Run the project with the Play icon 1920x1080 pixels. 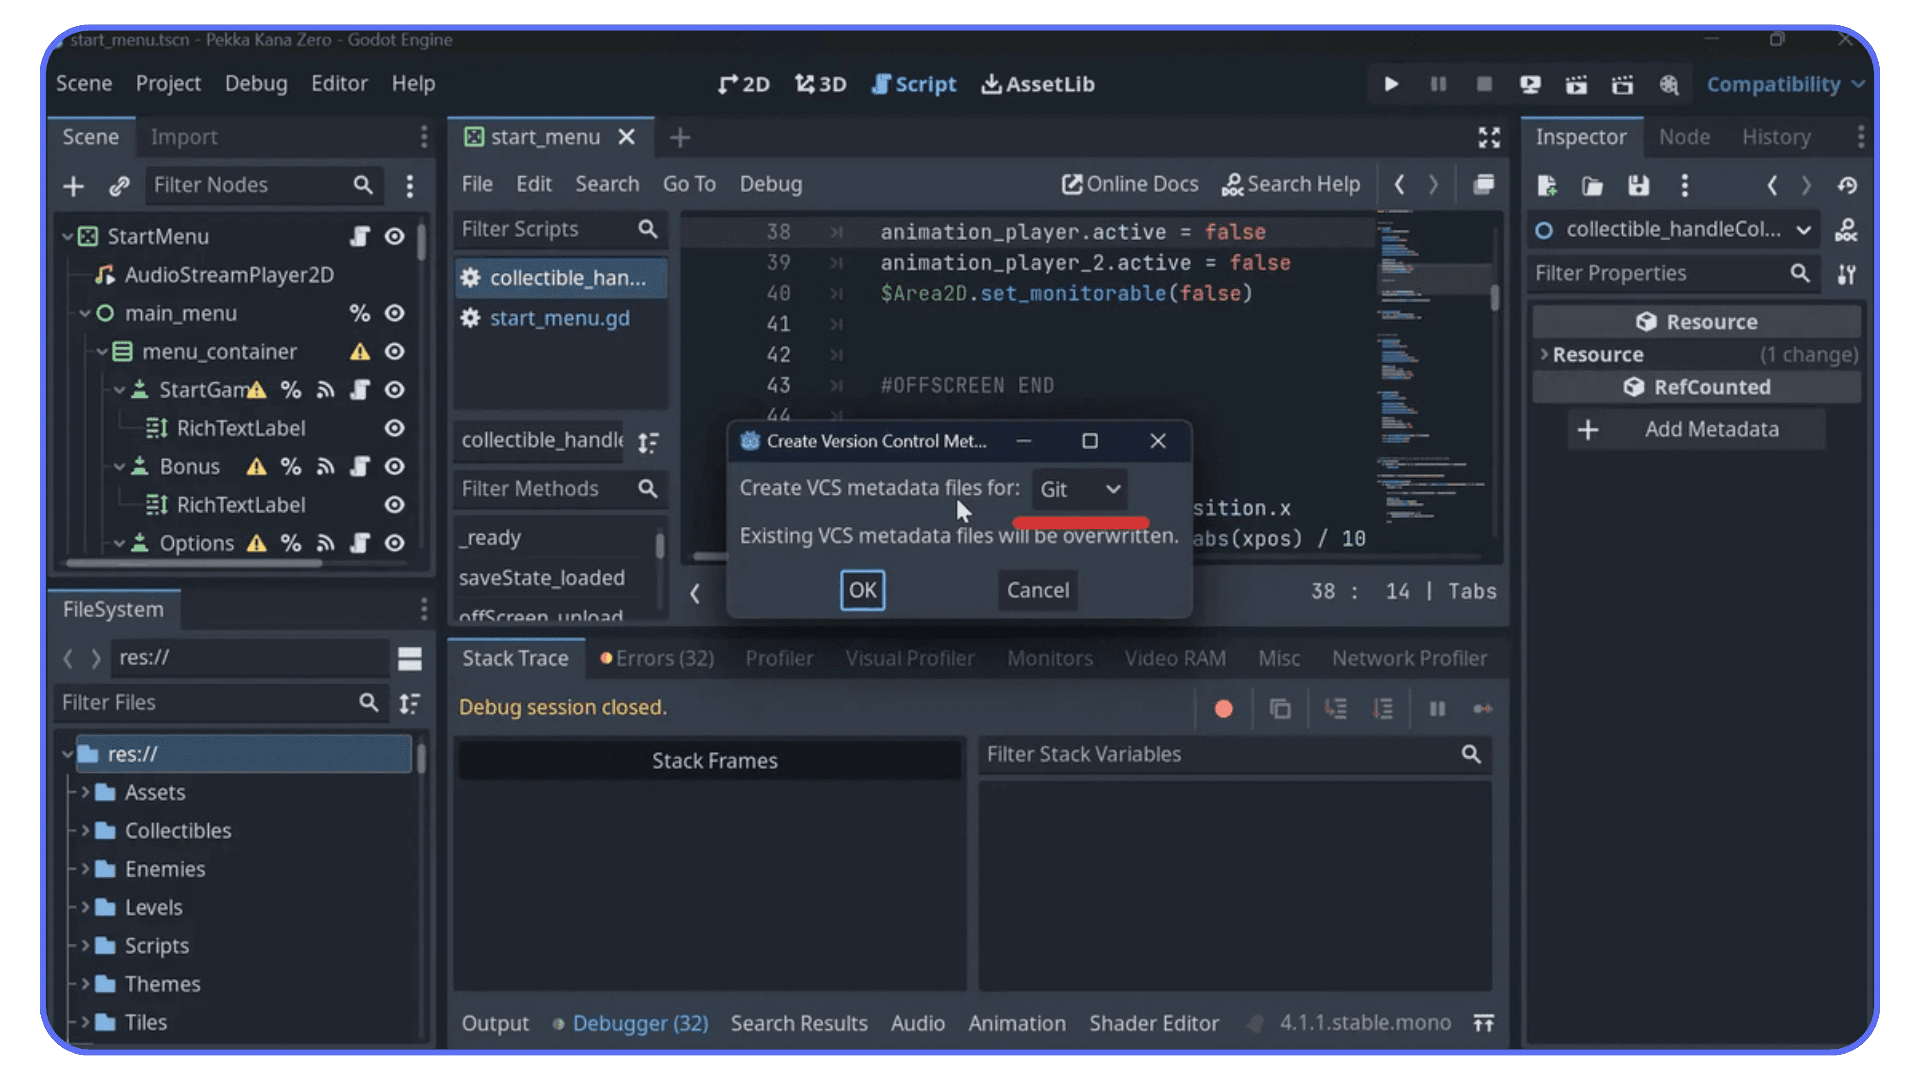coord(1391,84)
